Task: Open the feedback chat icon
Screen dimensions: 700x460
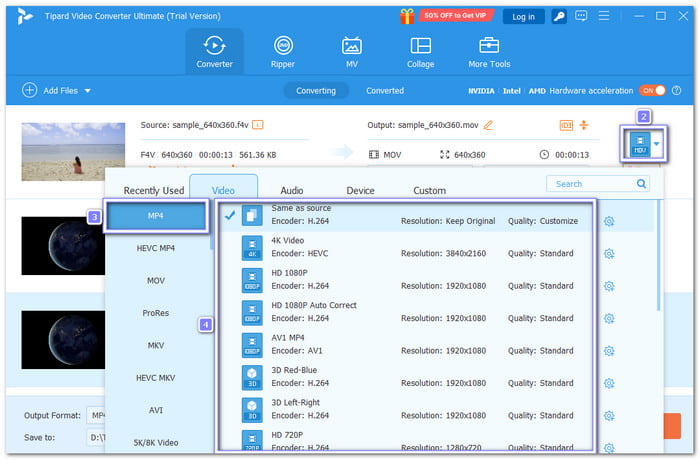Action: pos(582,16)
